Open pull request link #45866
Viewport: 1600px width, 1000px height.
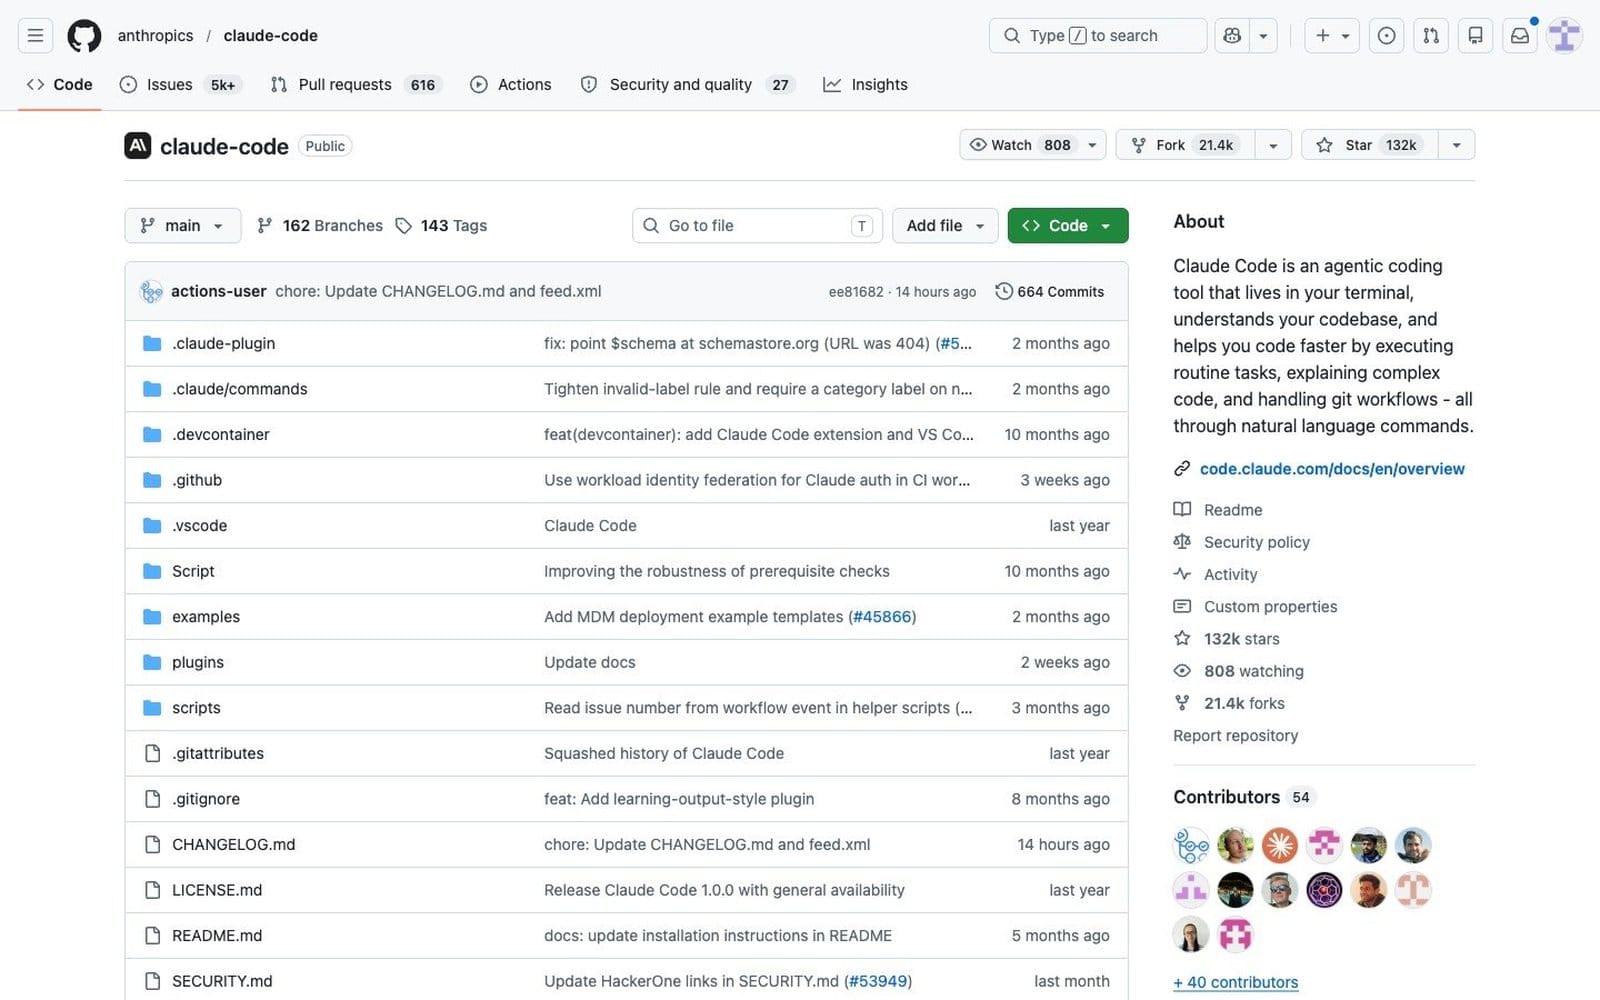point(882,617)
